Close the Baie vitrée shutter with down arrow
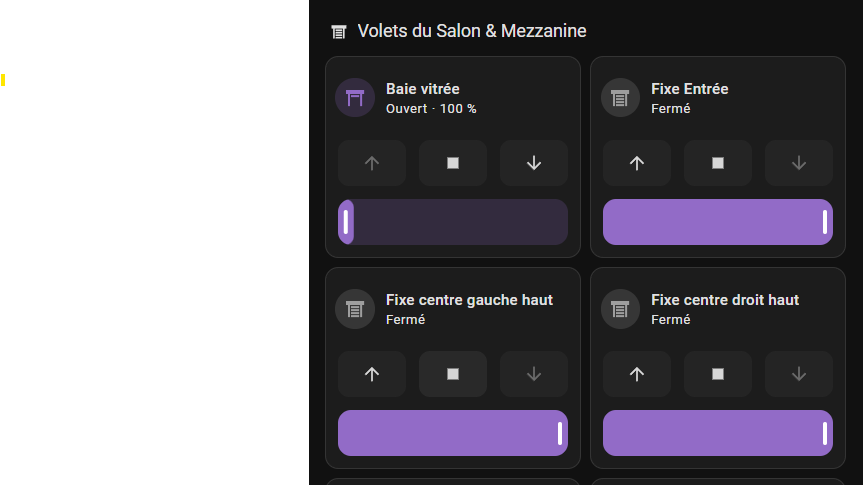The width and height of the screenshot is (863, 485). (534, 163)
